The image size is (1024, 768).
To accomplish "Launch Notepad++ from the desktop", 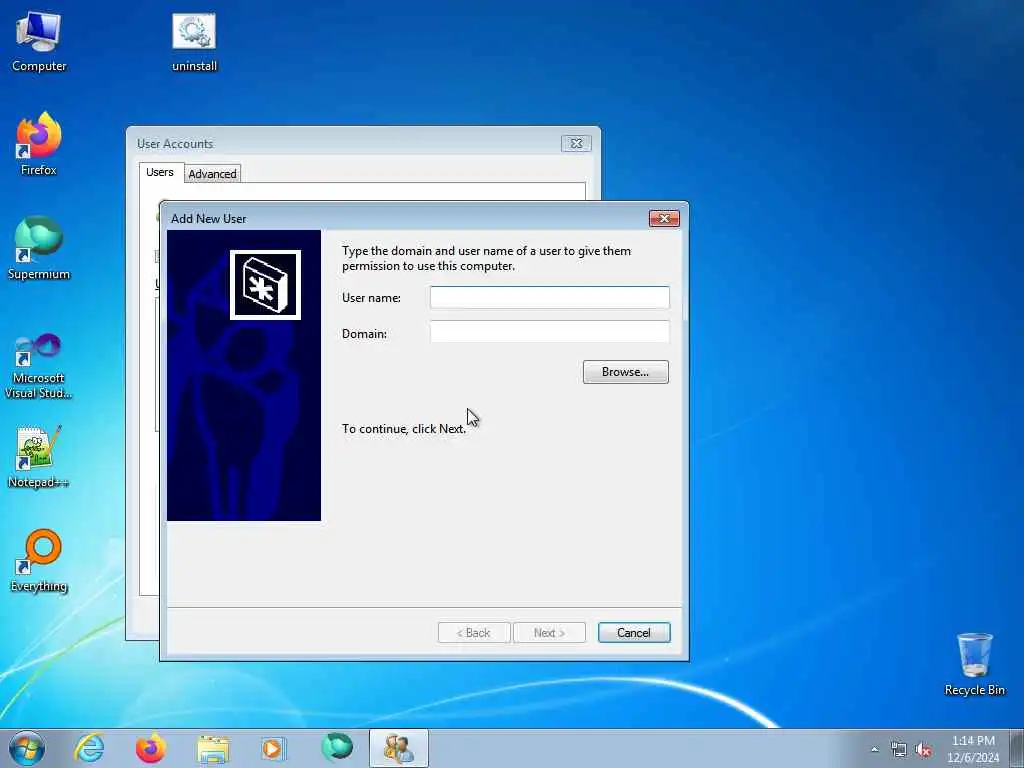I will pos(39,457).
